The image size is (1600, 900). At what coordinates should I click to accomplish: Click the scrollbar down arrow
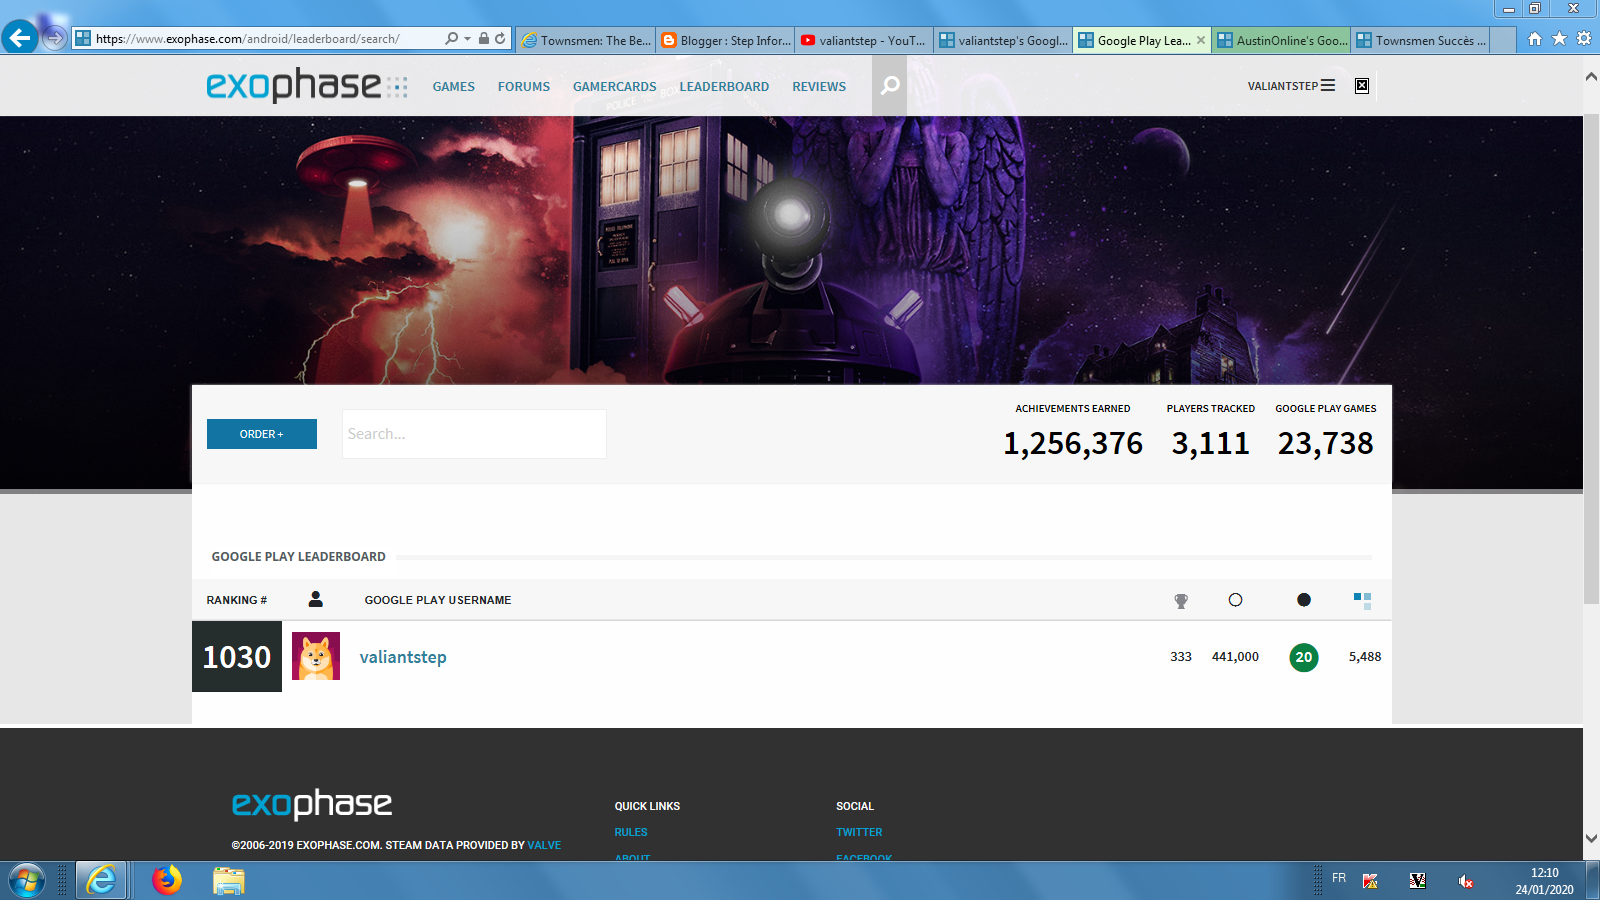click(1591, 838)
